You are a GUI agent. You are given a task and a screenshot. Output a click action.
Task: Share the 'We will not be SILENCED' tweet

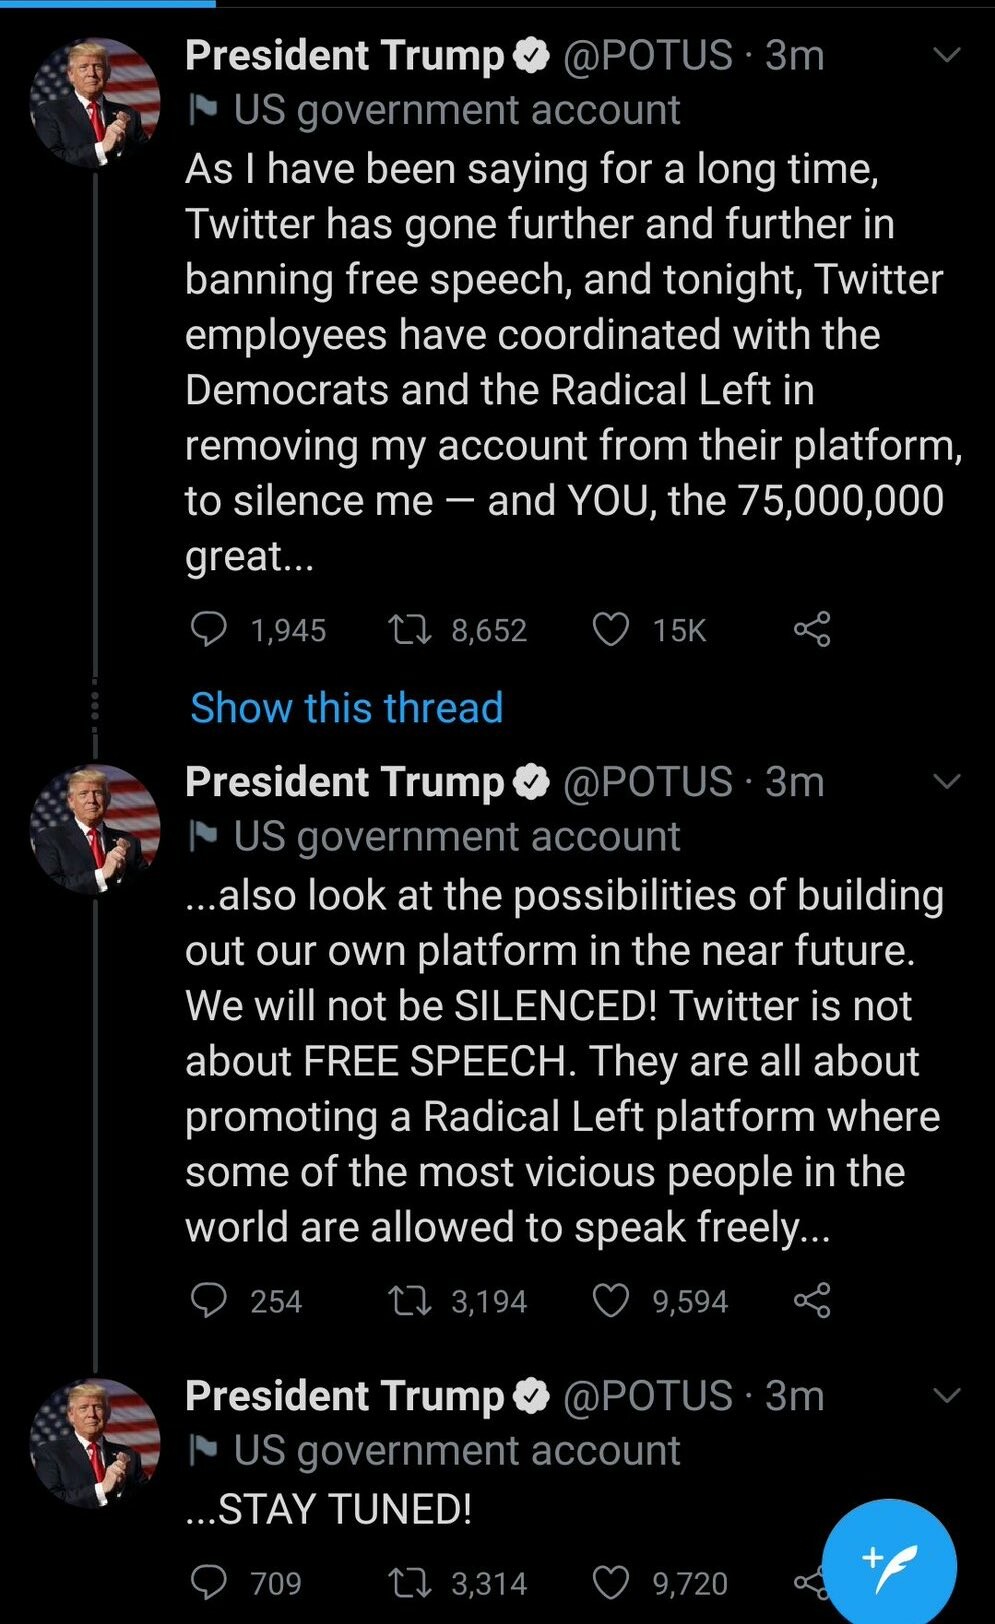812,1301
